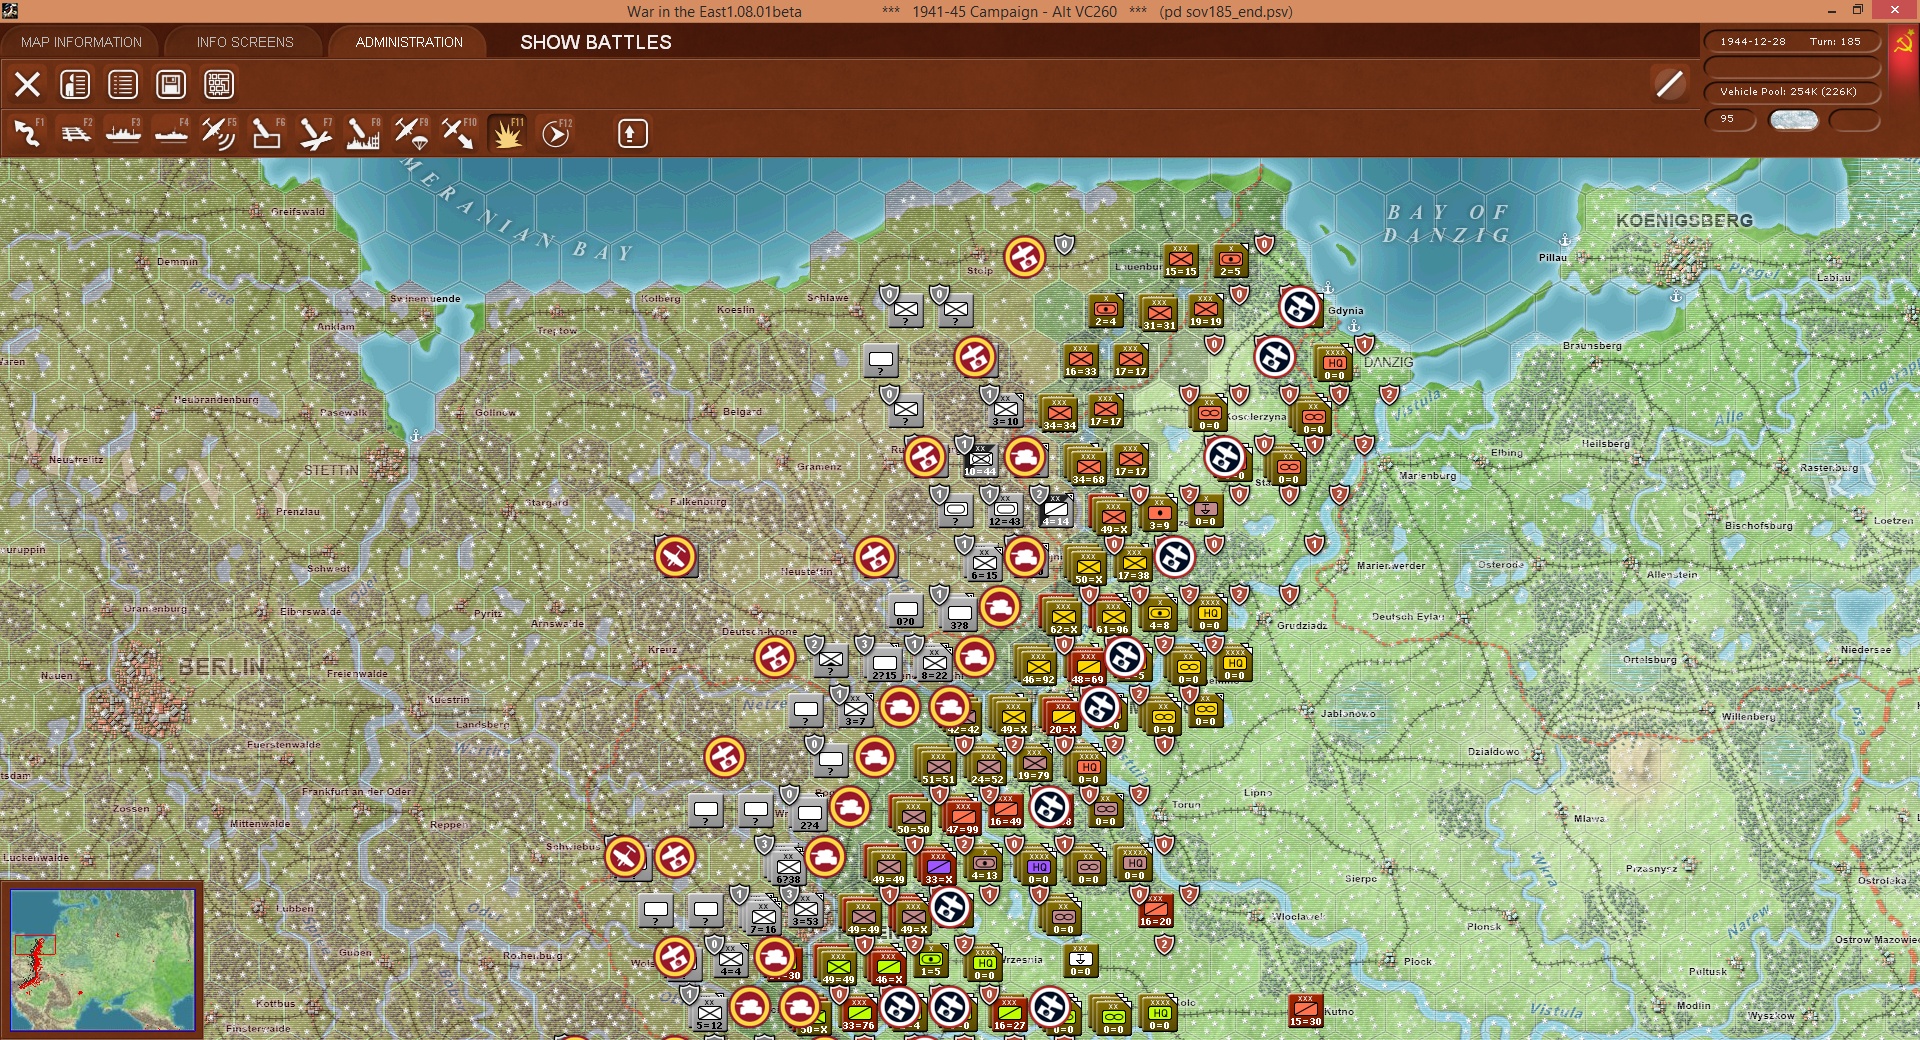
Task: Click the BERLIN city label
Action: pyautogui.click(x=222, y=667)
